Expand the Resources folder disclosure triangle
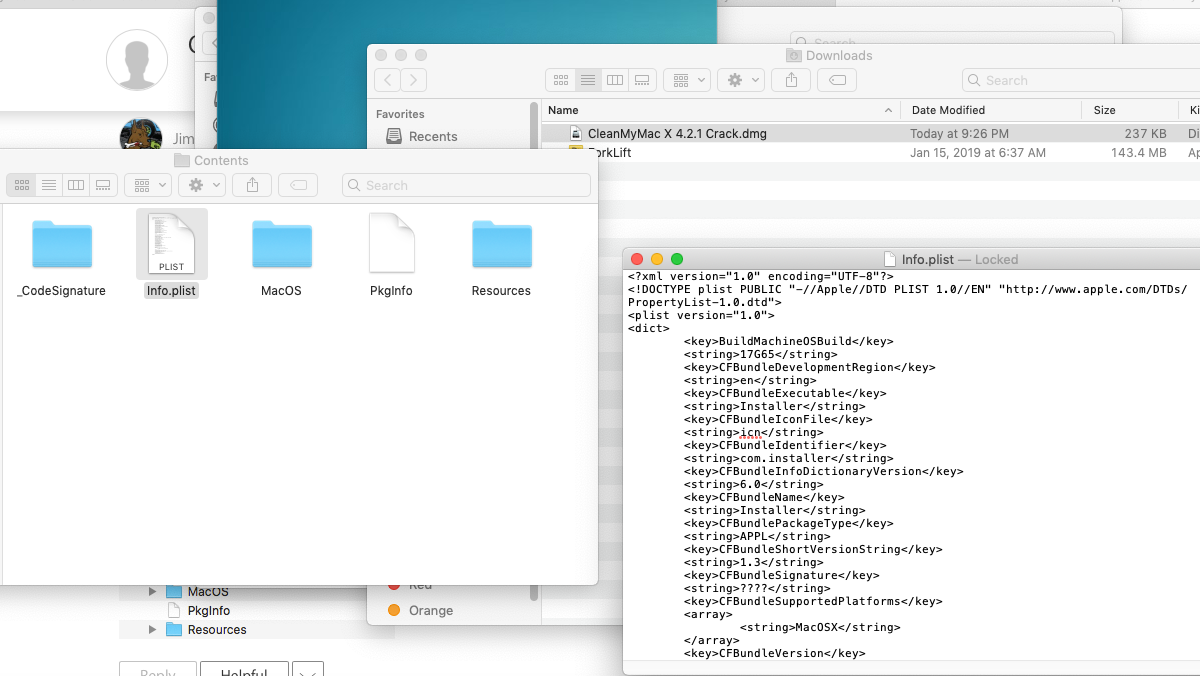Screen dimensions: 1200x676 [152, 629]
